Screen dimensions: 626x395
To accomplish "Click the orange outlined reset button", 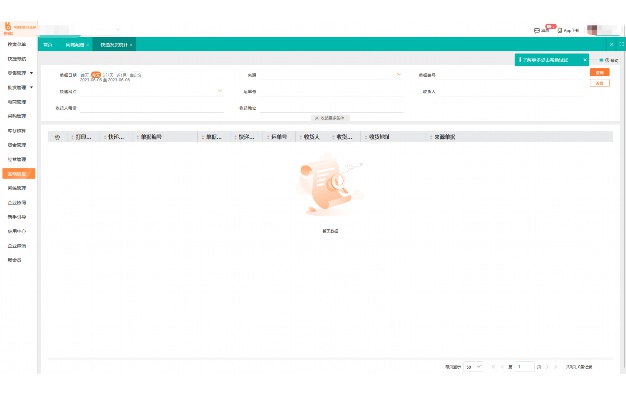I will 600,83.
